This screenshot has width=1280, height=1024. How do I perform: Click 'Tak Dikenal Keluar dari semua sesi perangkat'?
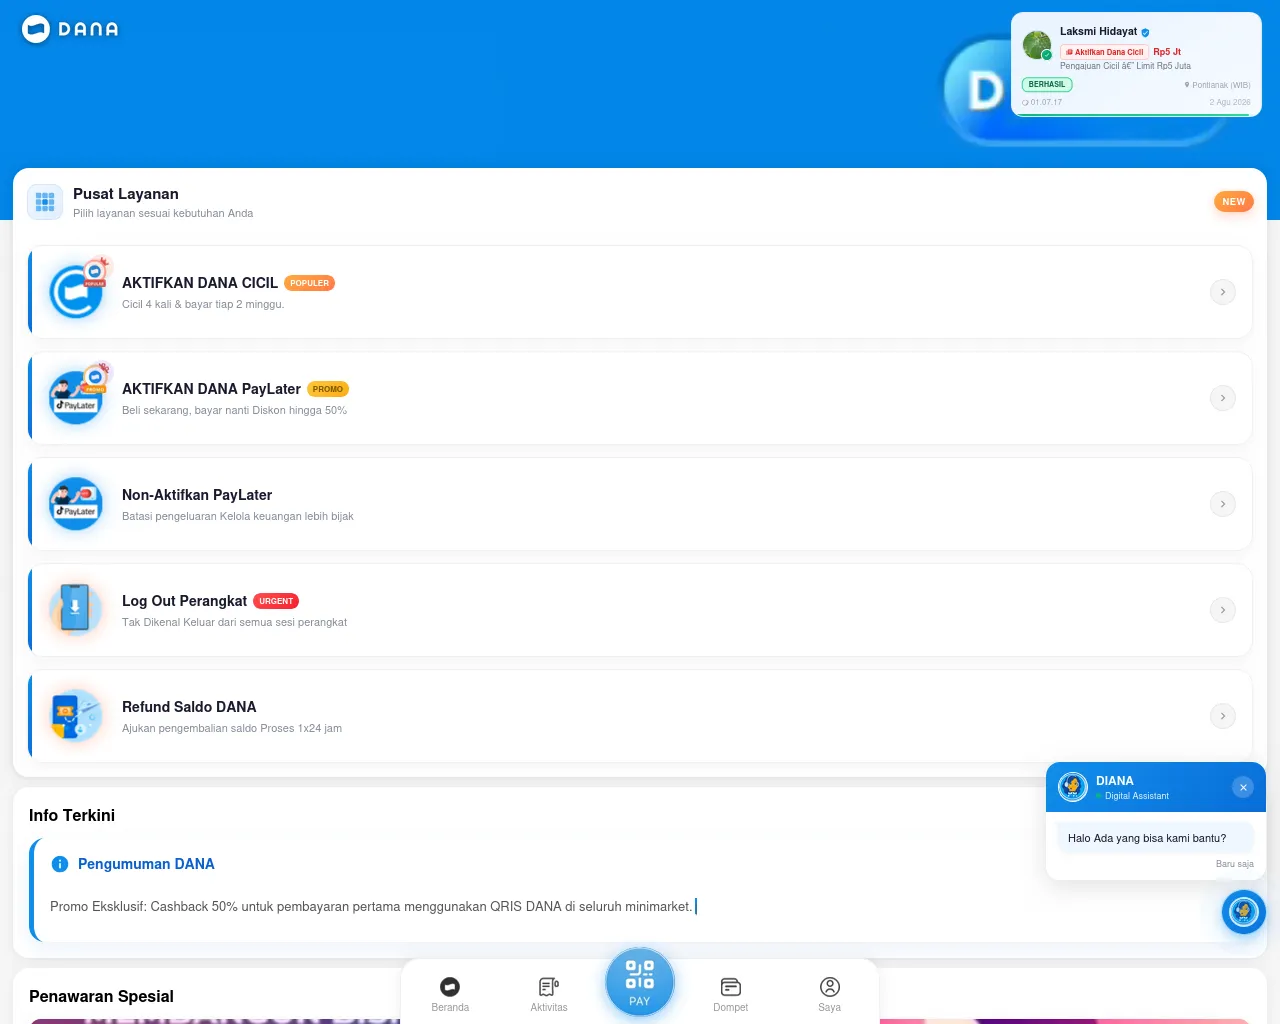[234, 622]
